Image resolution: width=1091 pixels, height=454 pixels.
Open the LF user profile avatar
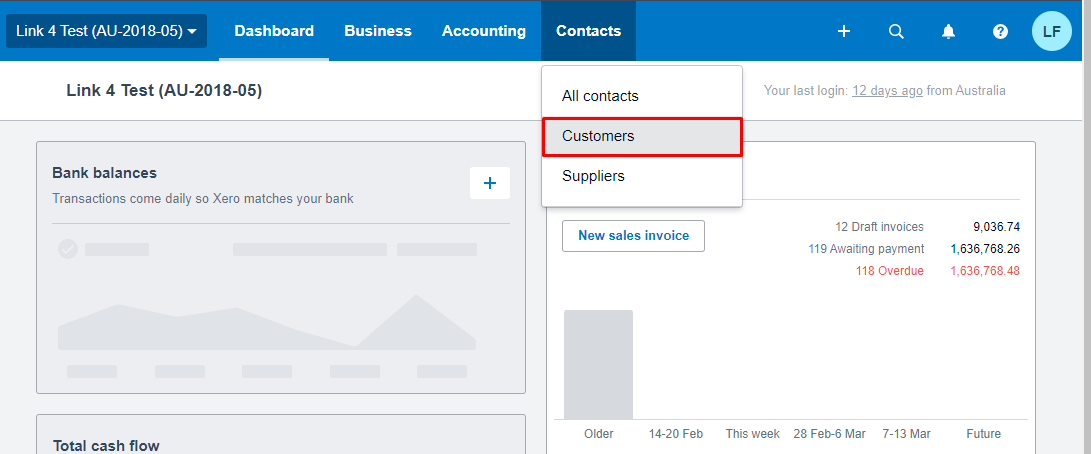click(x=1052, y=31)
